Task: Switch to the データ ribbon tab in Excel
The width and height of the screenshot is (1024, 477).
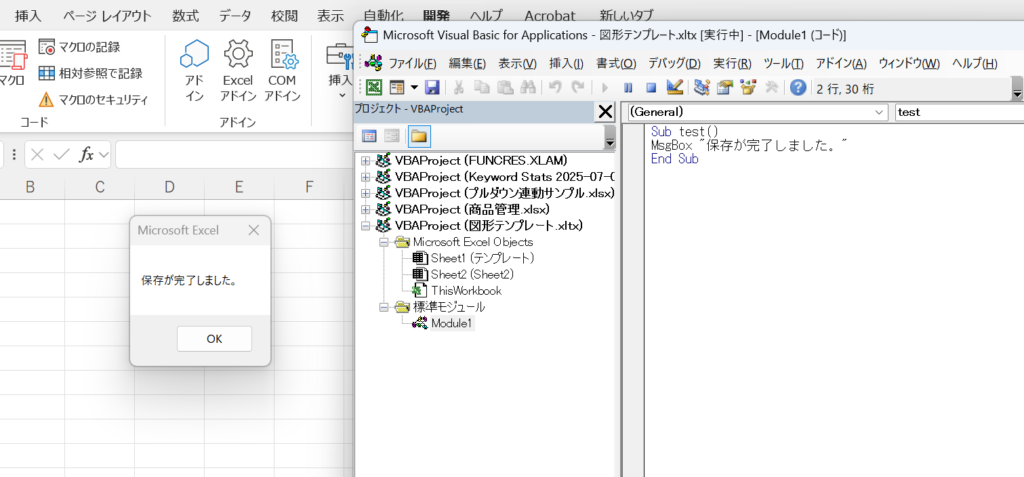Action: click(x=235, y=16)
